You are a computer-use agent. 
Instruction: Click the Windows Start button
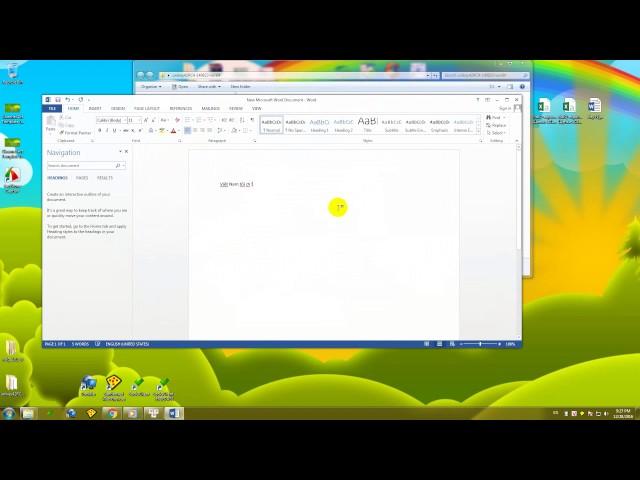pyautogui.click(x=9, y=413)
